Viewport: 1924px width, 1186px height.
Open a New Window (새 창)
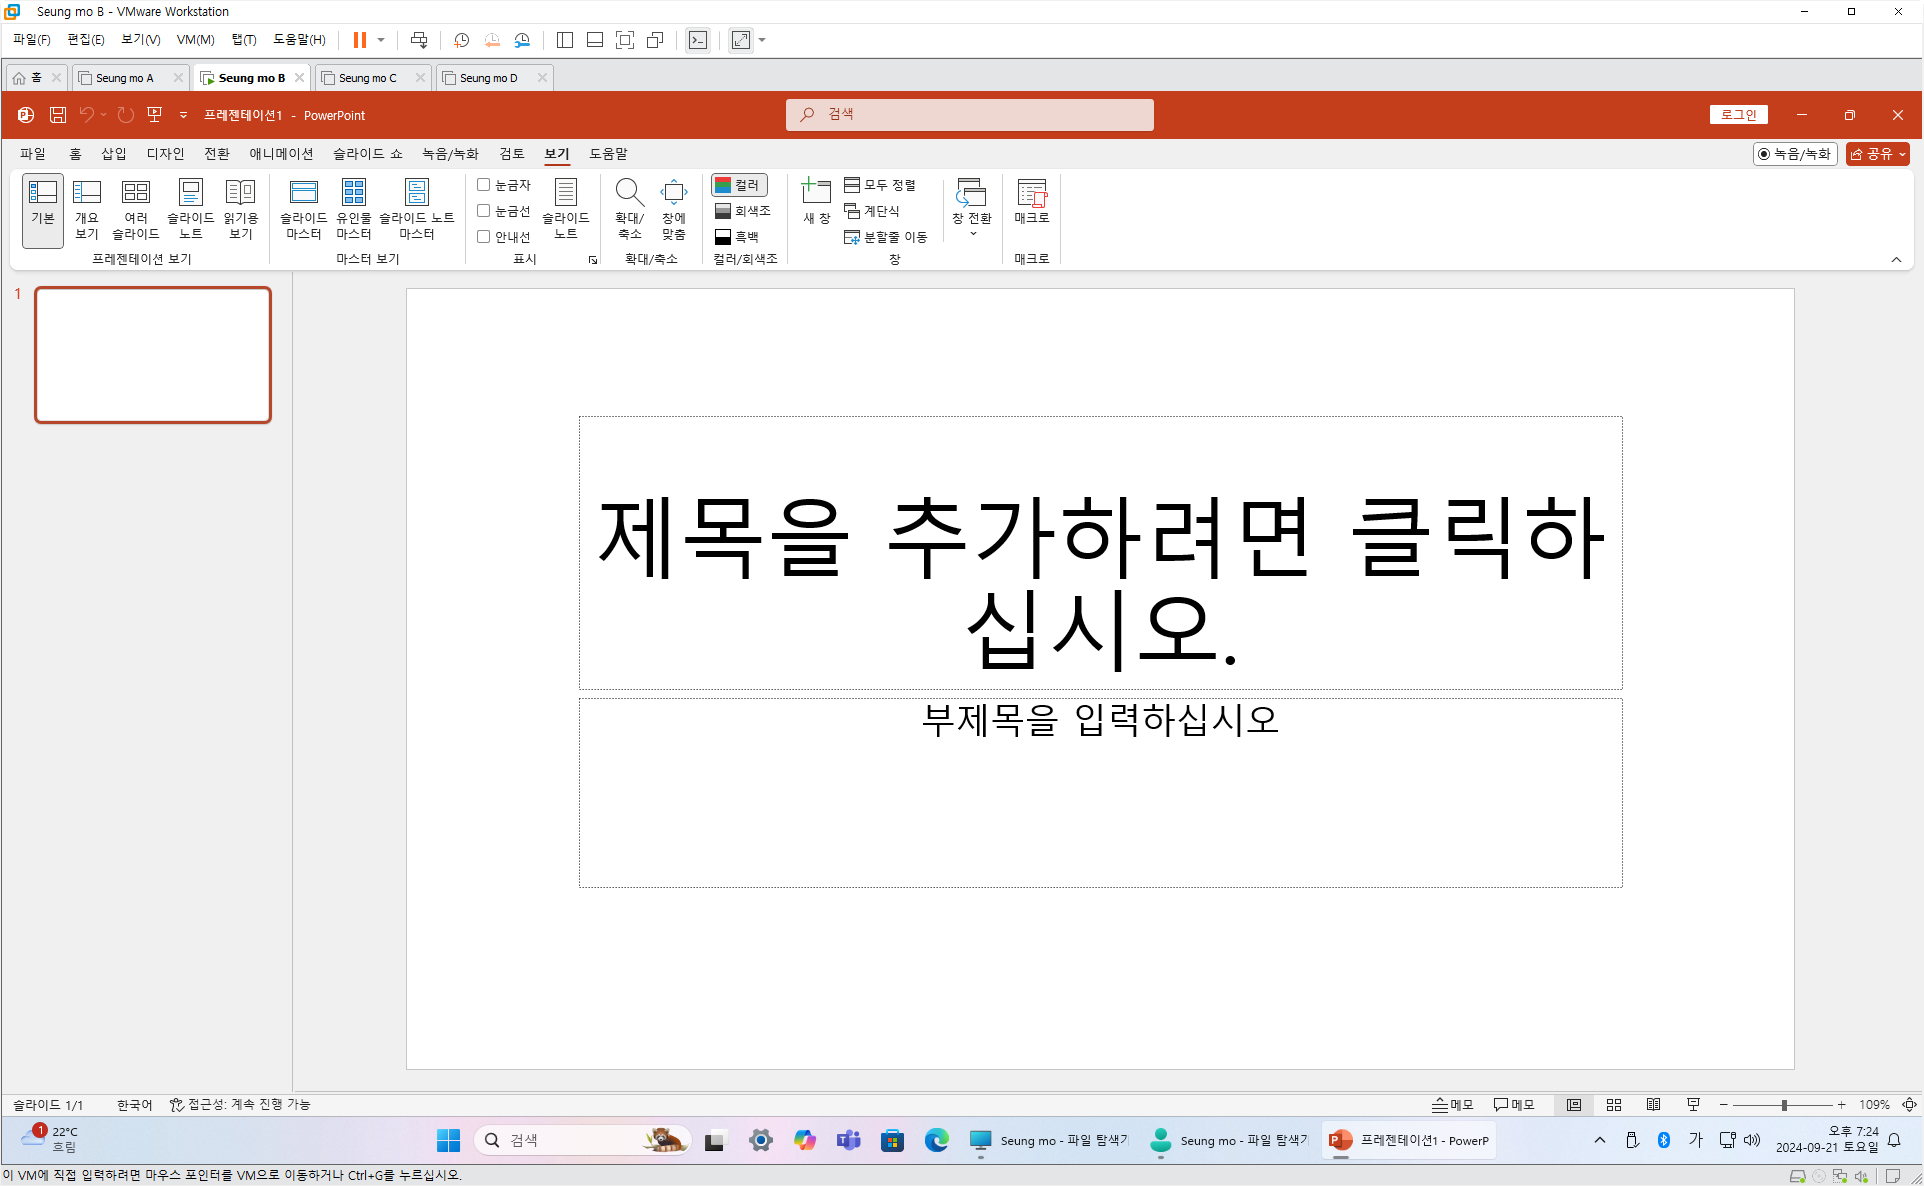pyautogui.click(x=816, y=201)
